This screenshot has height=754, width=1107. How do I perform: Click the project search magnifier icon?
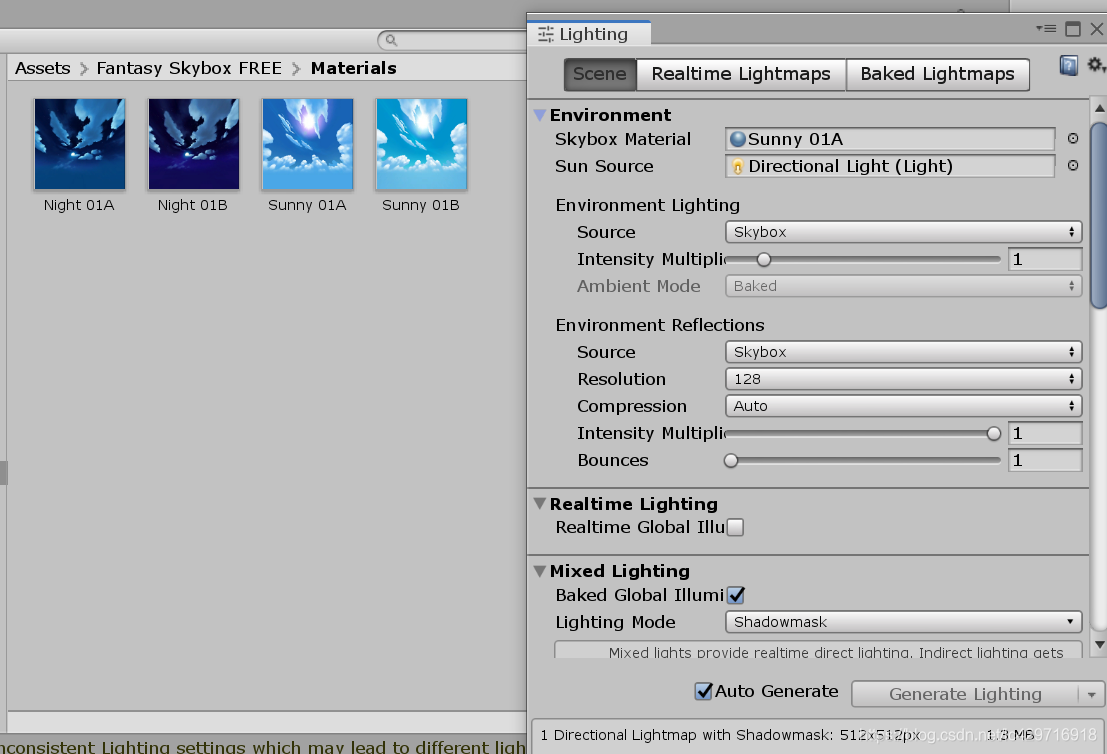click(391, 40)
